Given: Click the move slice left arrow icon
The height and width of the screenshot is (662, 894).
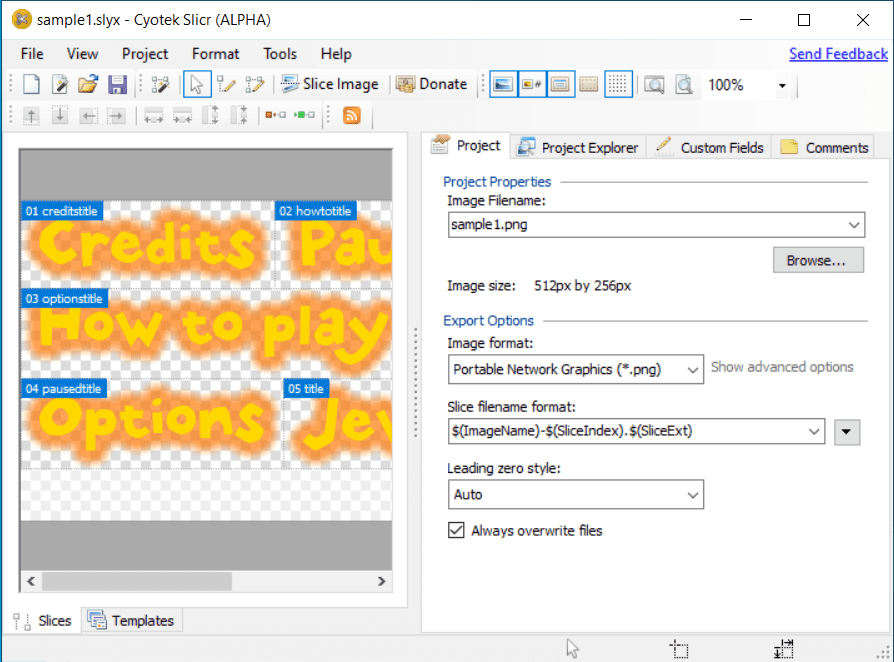Looking at the screenshot, I should 88,116.
